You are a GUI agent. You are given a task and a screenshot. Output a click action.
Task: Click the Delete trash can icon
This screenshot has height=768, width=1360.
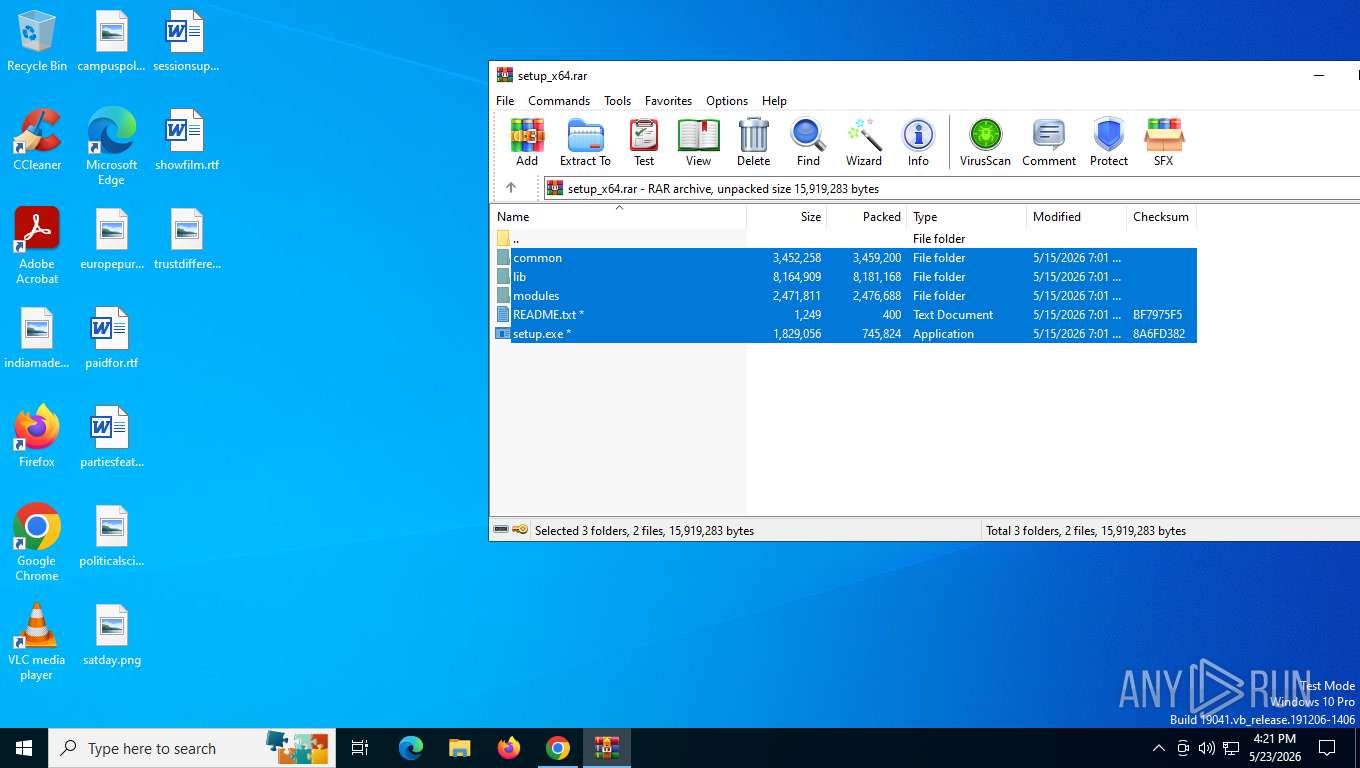(x=753, y=142)
